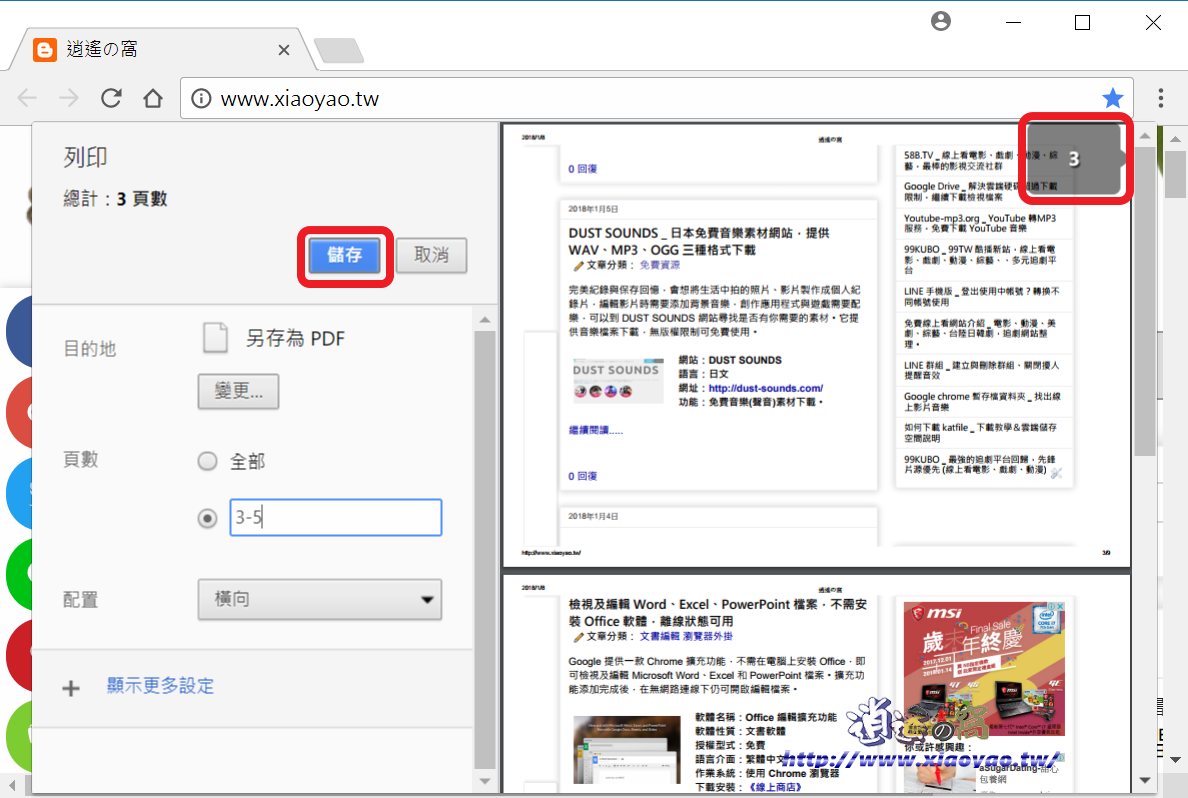Open a new tab button
1188x798 pixels.
(339, 50)
